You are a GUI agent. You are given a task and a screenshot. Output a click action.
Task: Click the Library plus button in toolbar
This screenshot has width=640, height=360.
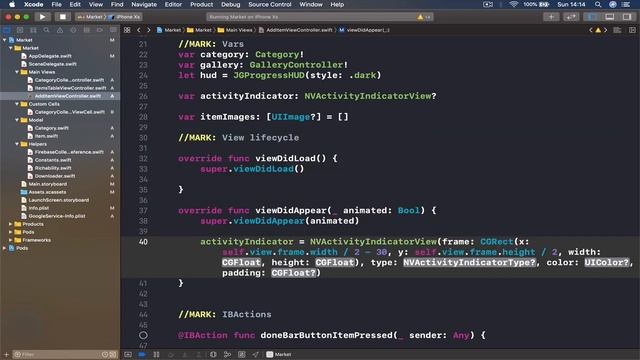click(x=551, y=17)
